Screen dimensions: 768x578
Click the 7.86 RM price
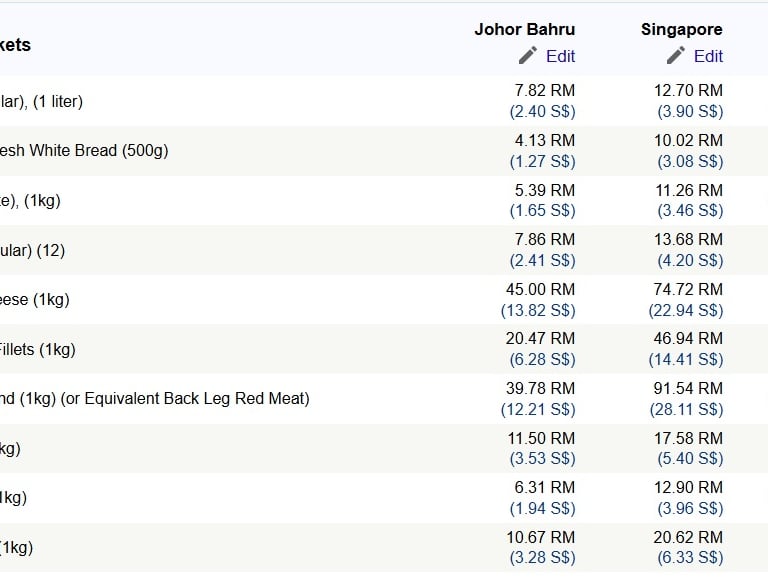coord(545,240)
